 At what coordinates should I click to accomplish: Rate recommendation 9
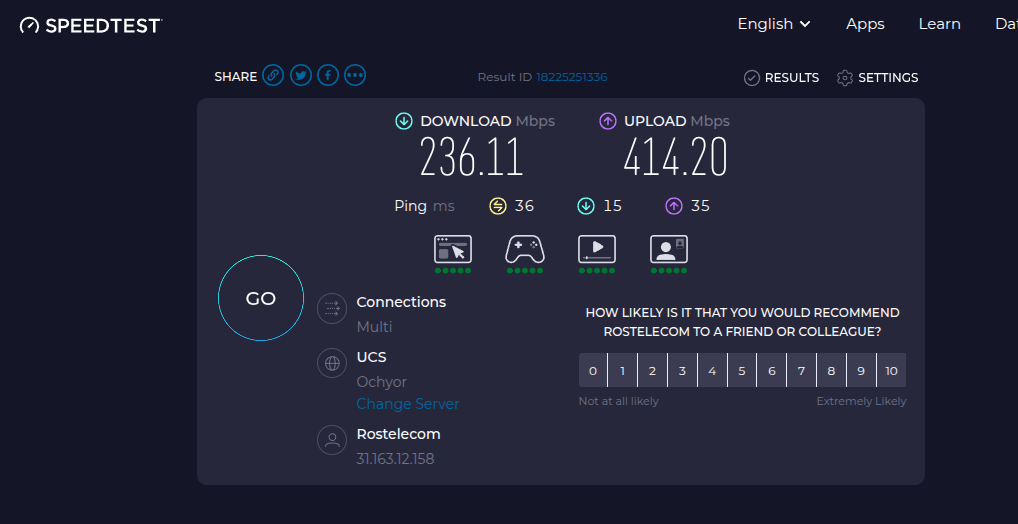(862, 371)
